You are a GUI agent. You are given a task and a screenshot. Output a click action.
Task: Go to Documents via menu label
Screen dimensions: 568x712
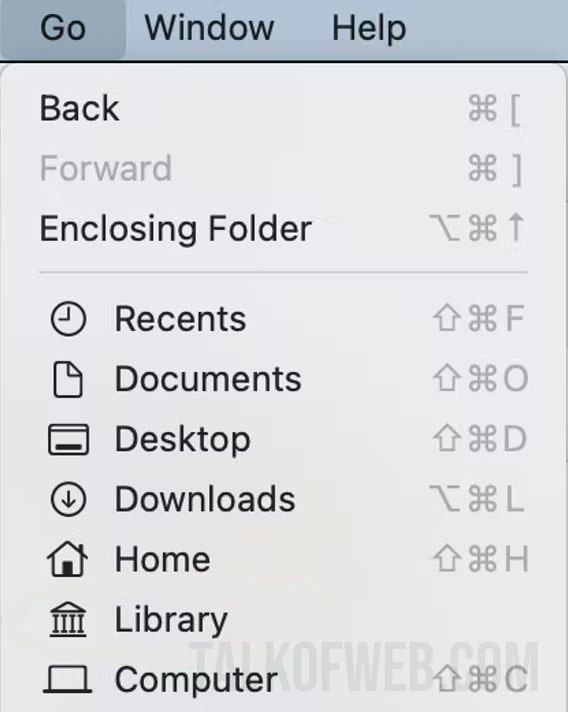click(208, 379)
